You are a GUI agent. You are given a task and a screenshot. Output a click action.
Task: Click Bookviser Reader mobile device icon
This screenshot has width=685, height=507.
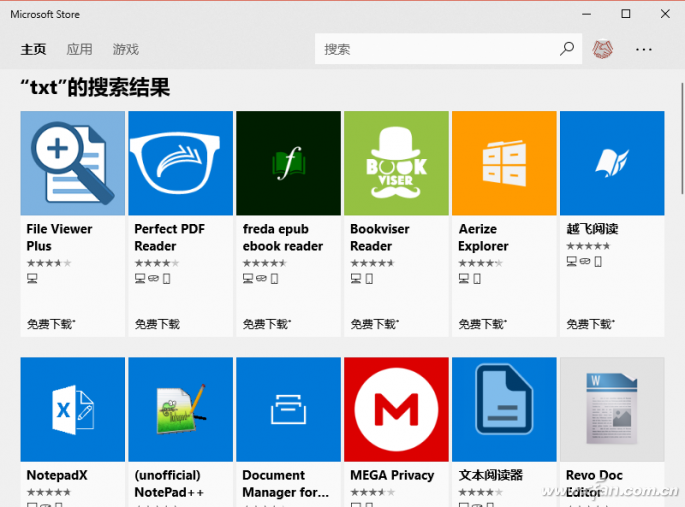(369, 279)
